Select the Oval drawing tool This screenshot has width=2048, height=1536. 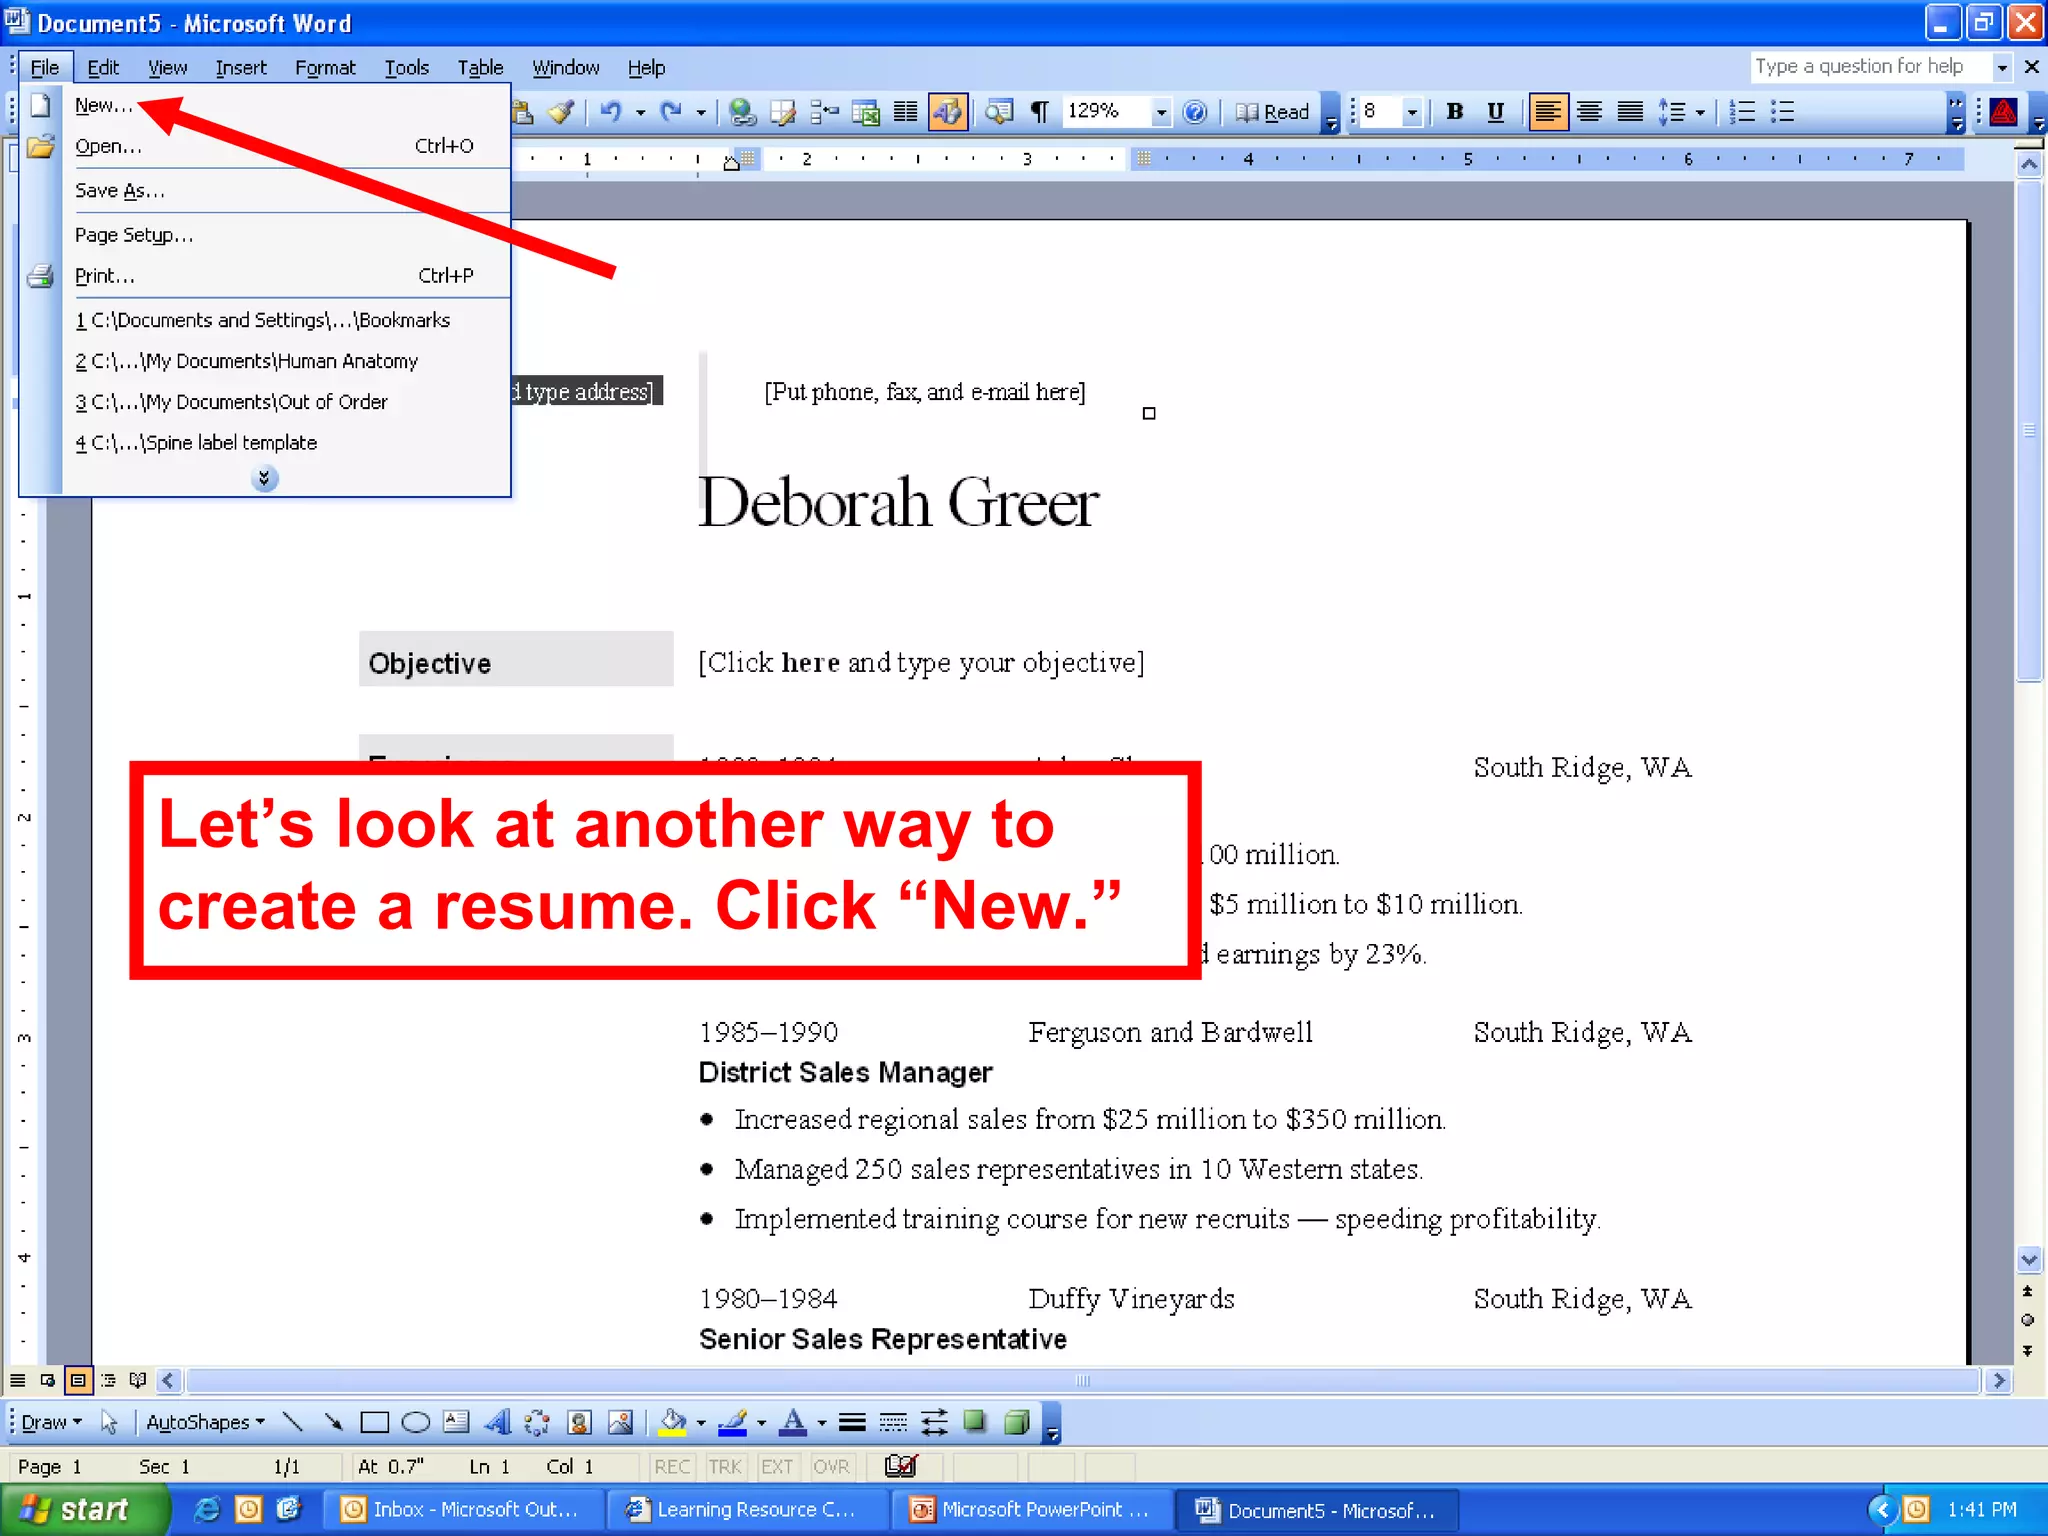point(415,1422)
